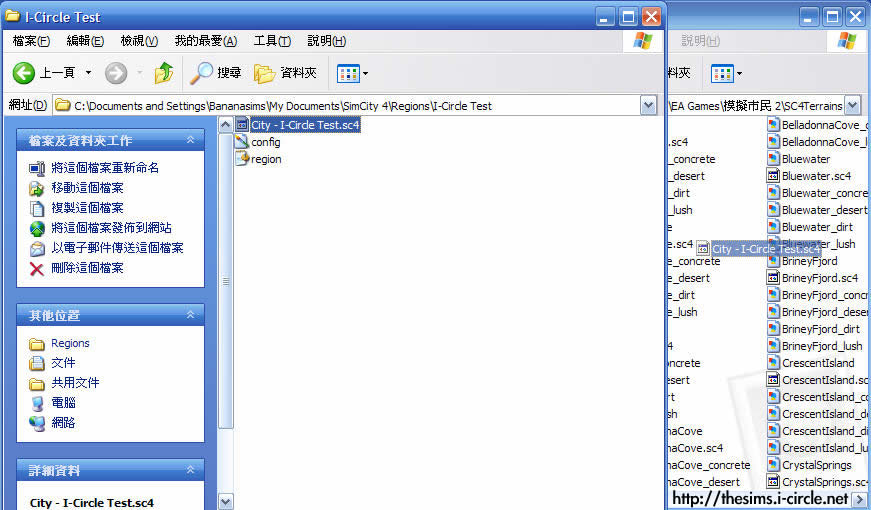This screenshot has width=871, height=510.
Task: Toggle the Folders (資料夾) pane button
Action: pyautogui.click(x=285, y=73)
